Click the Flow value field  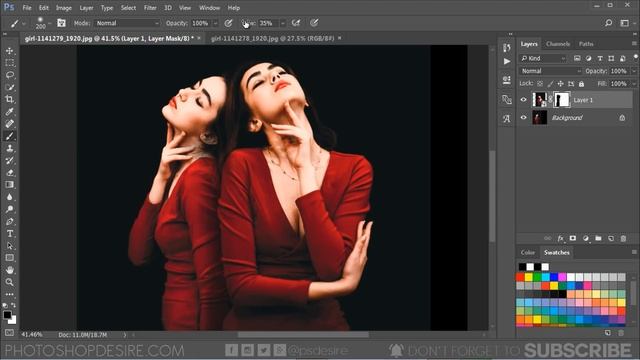(268, 23)
